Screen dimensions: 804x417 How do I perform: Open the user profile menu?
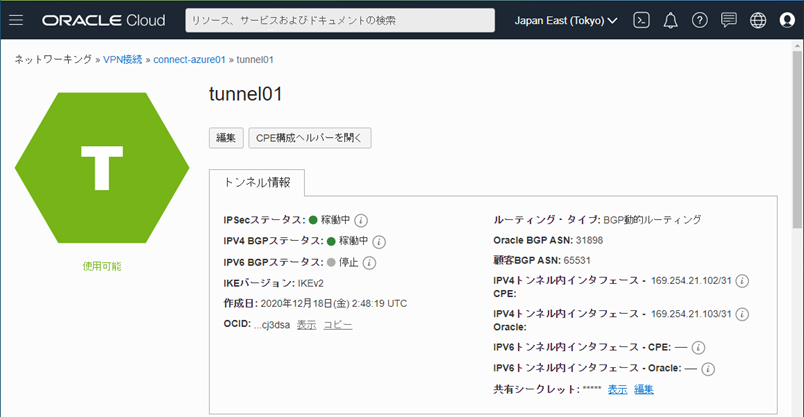click(787, 20)
